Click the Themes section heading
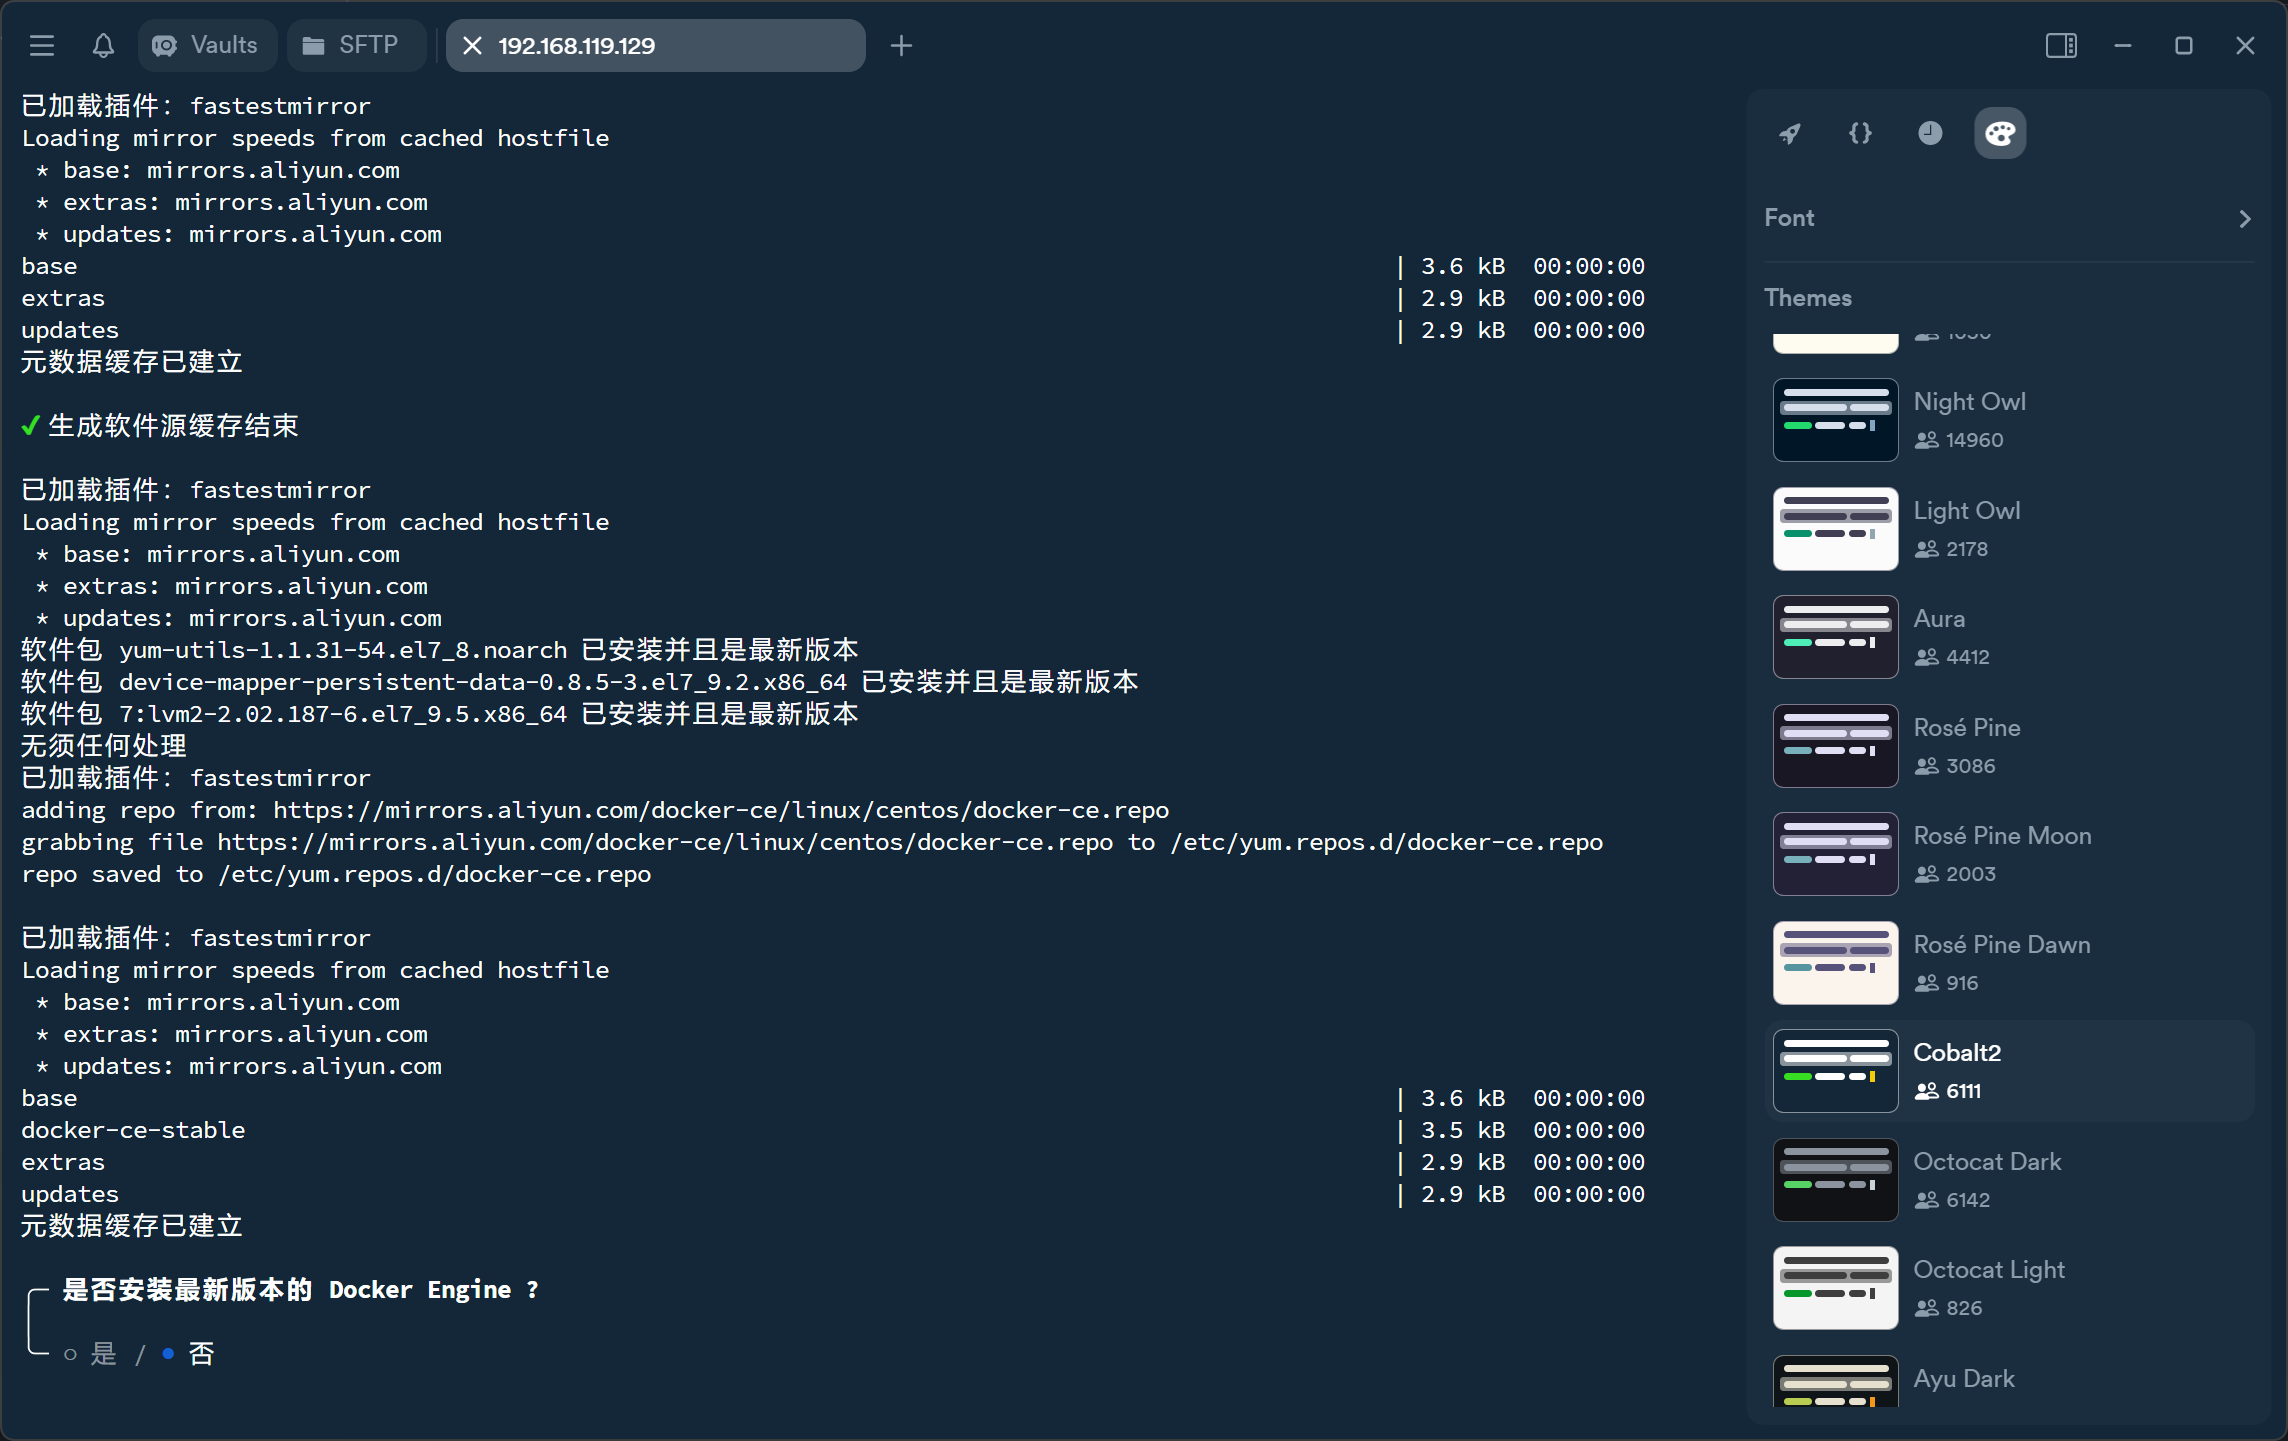This screenshot has width=2288, height=1441. pos(1808,298)
